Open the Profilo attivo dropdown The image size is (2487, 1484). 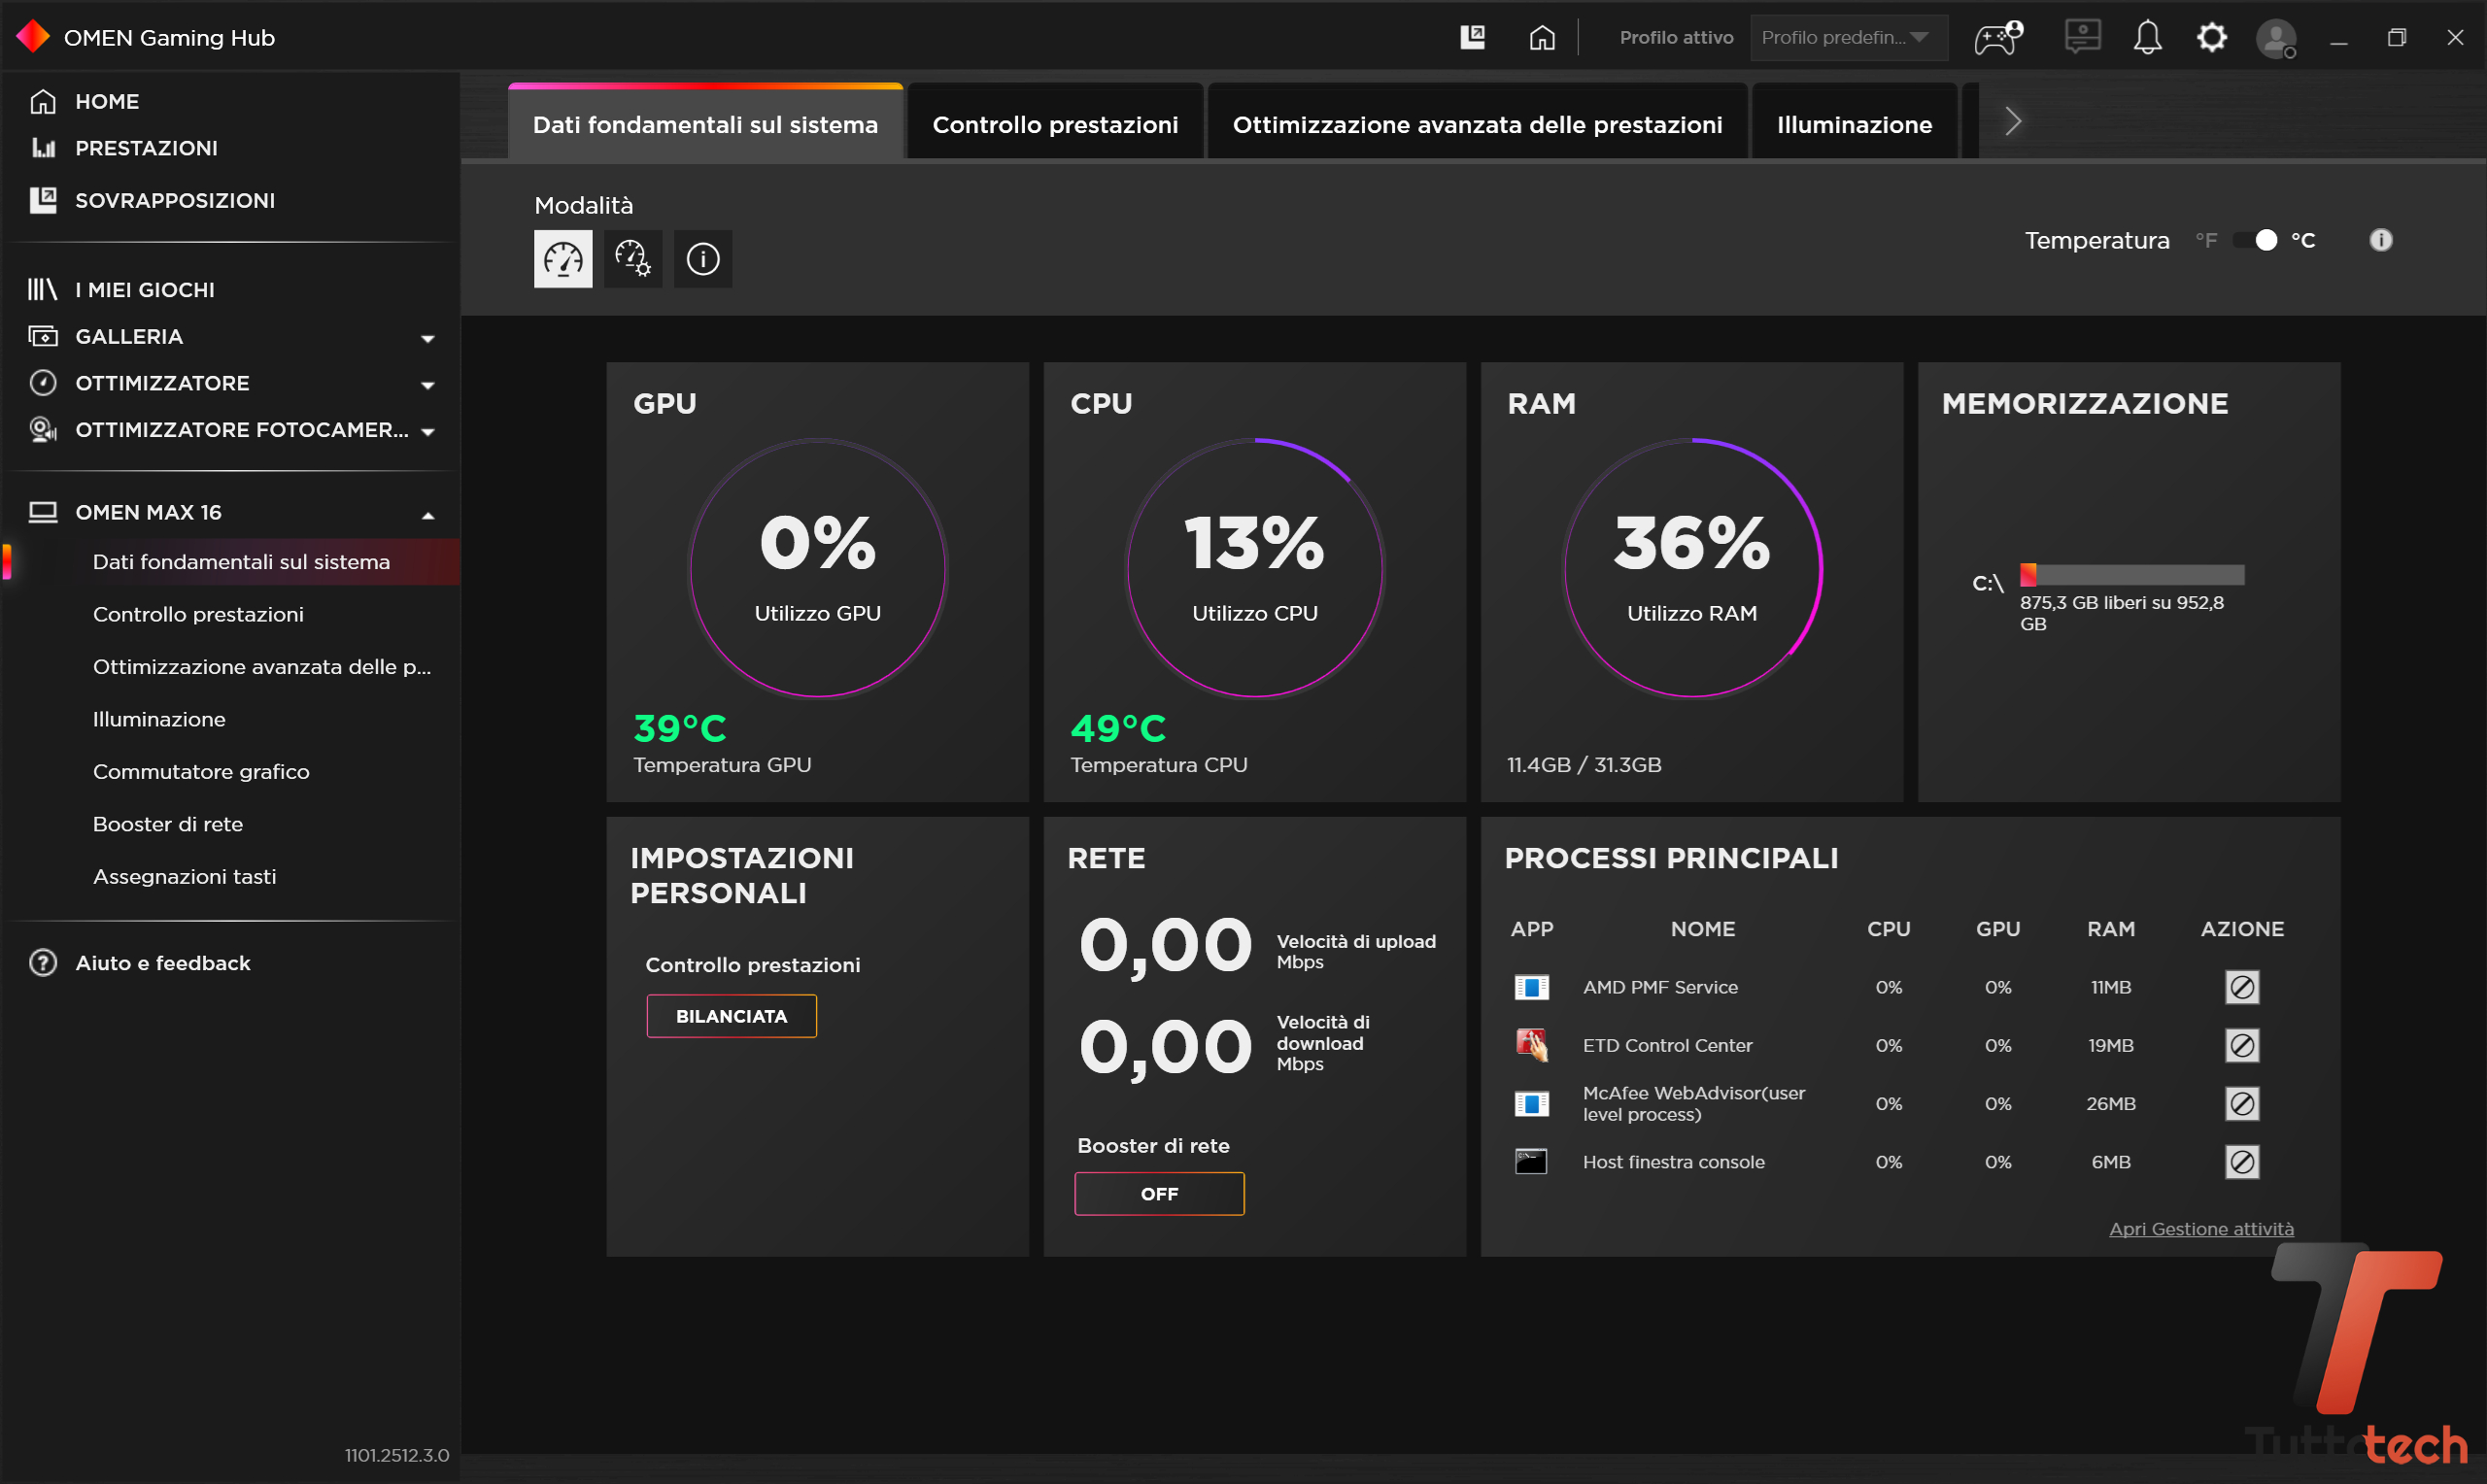[x=1847, y=38]
